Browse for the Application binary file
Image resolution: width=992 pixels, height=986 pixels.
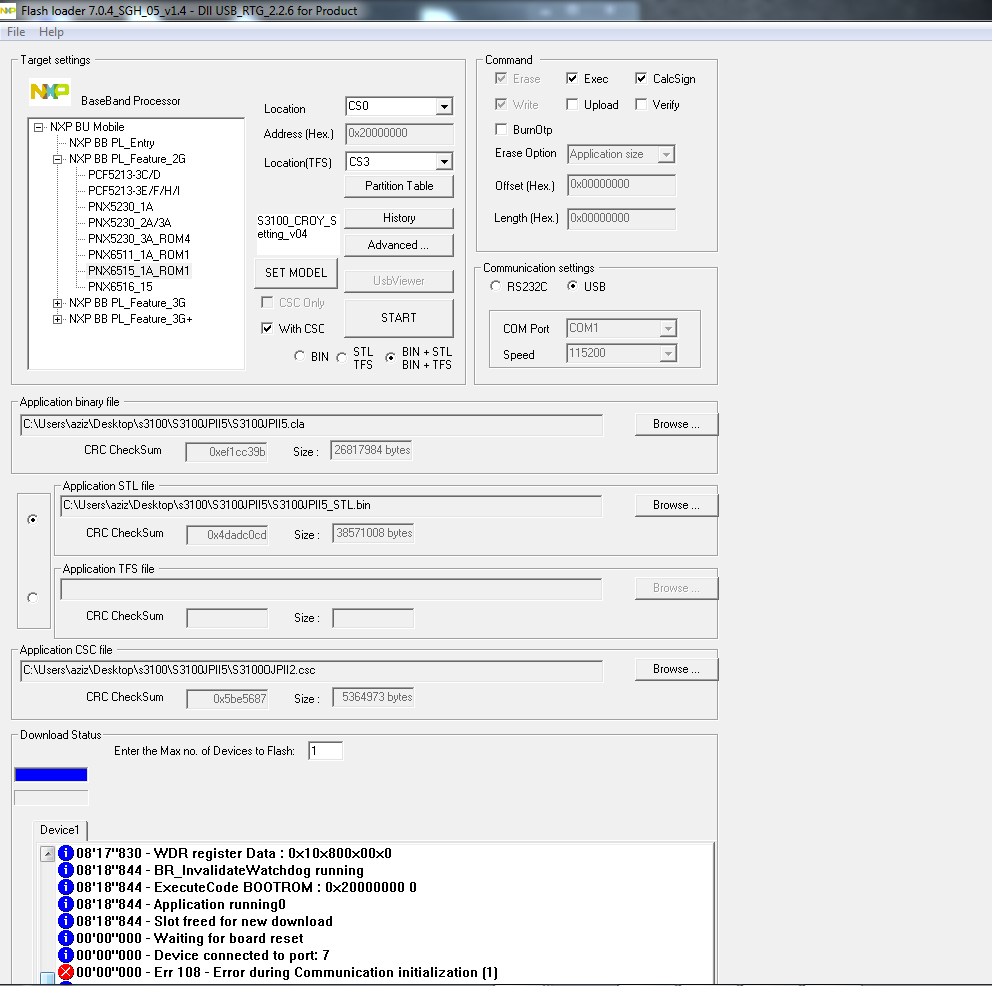pyautogui.click(x=676, y=424)
